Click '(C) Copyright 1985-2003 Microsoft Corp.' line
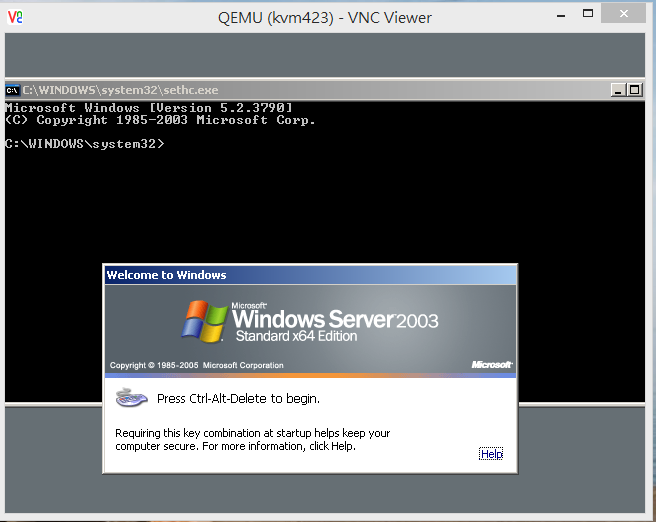Screen dimensions: 656x522 pyautogui.click(x=160, y=120)
